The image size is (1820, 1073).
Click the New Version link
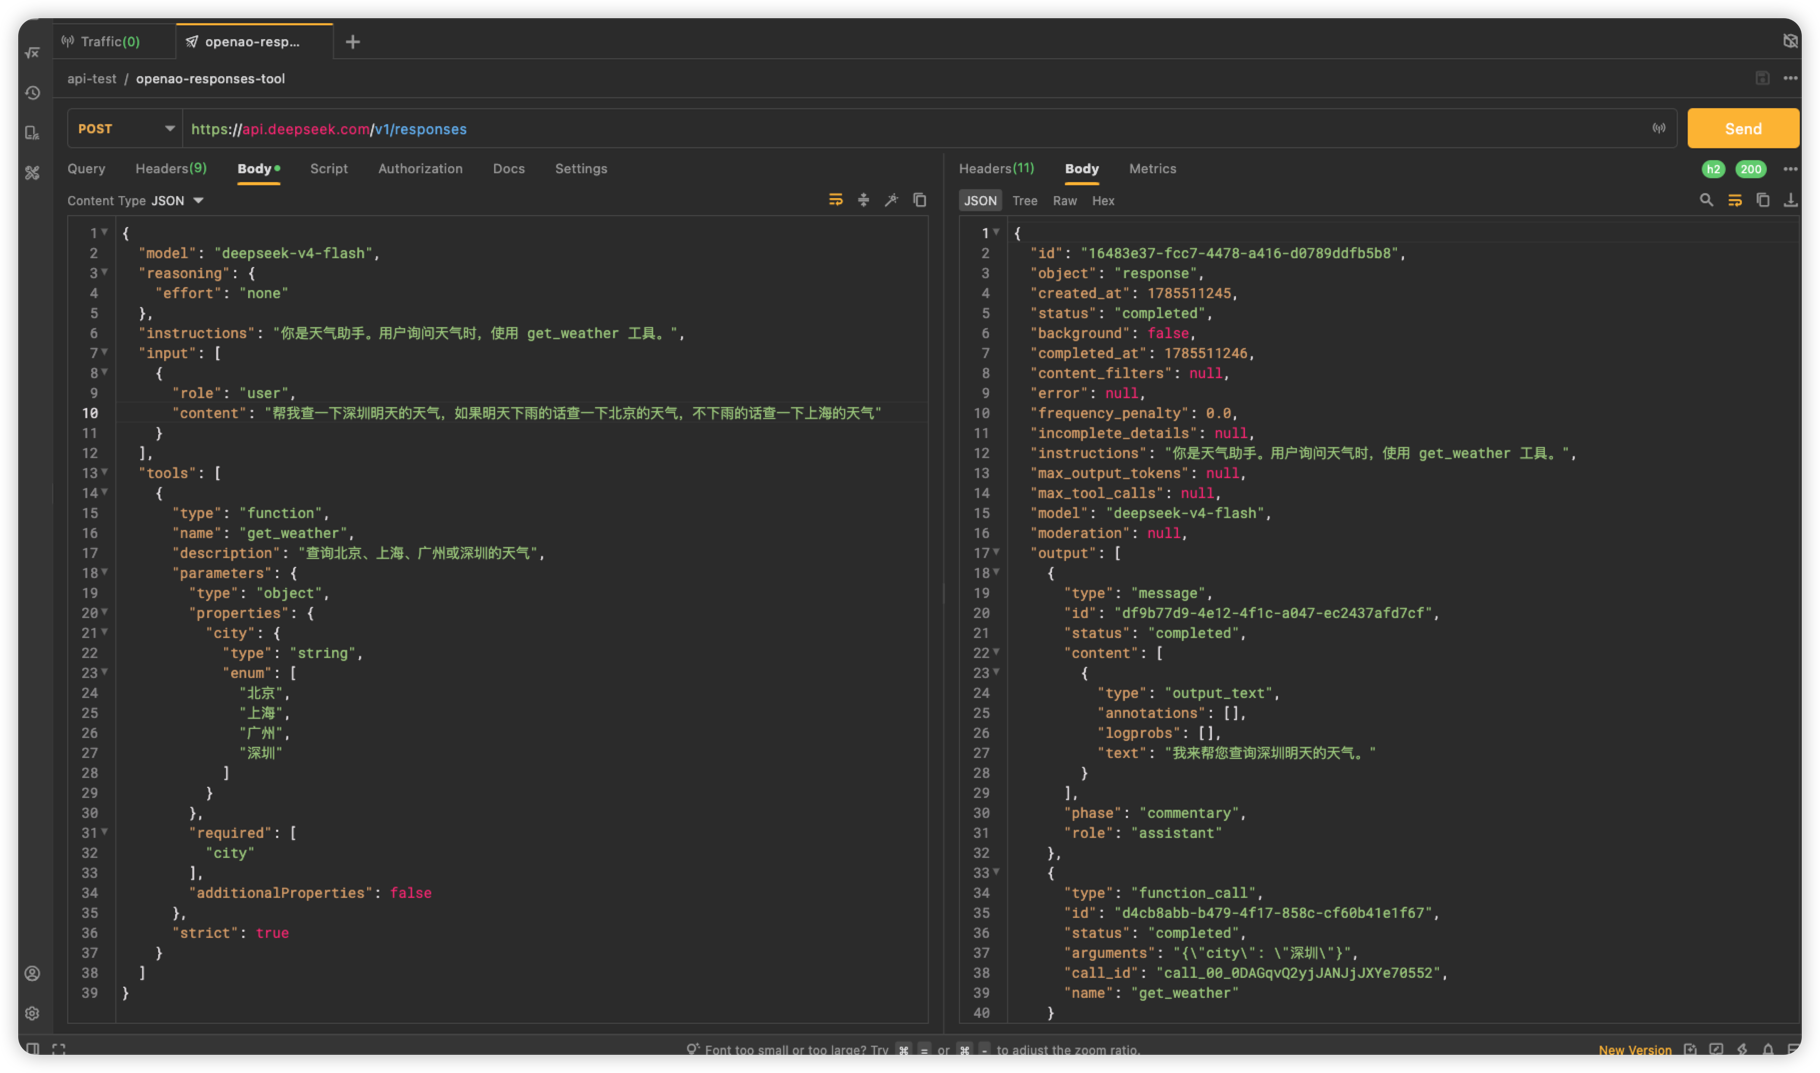[x=1635, y=1049]
